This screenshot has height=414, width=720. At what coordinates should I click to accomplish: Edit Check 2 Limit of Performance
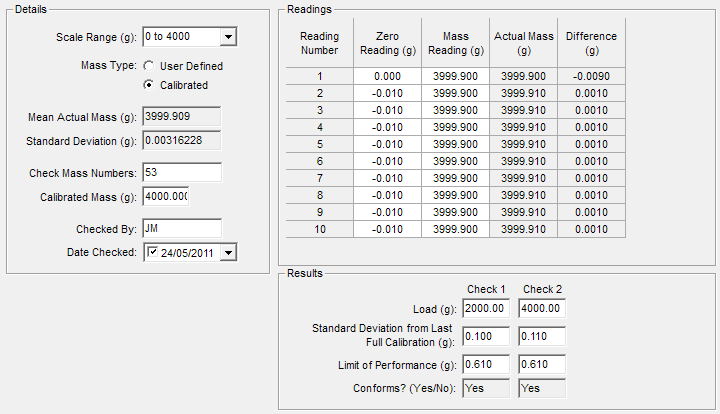pyautogui.click(x=542, y=365)
